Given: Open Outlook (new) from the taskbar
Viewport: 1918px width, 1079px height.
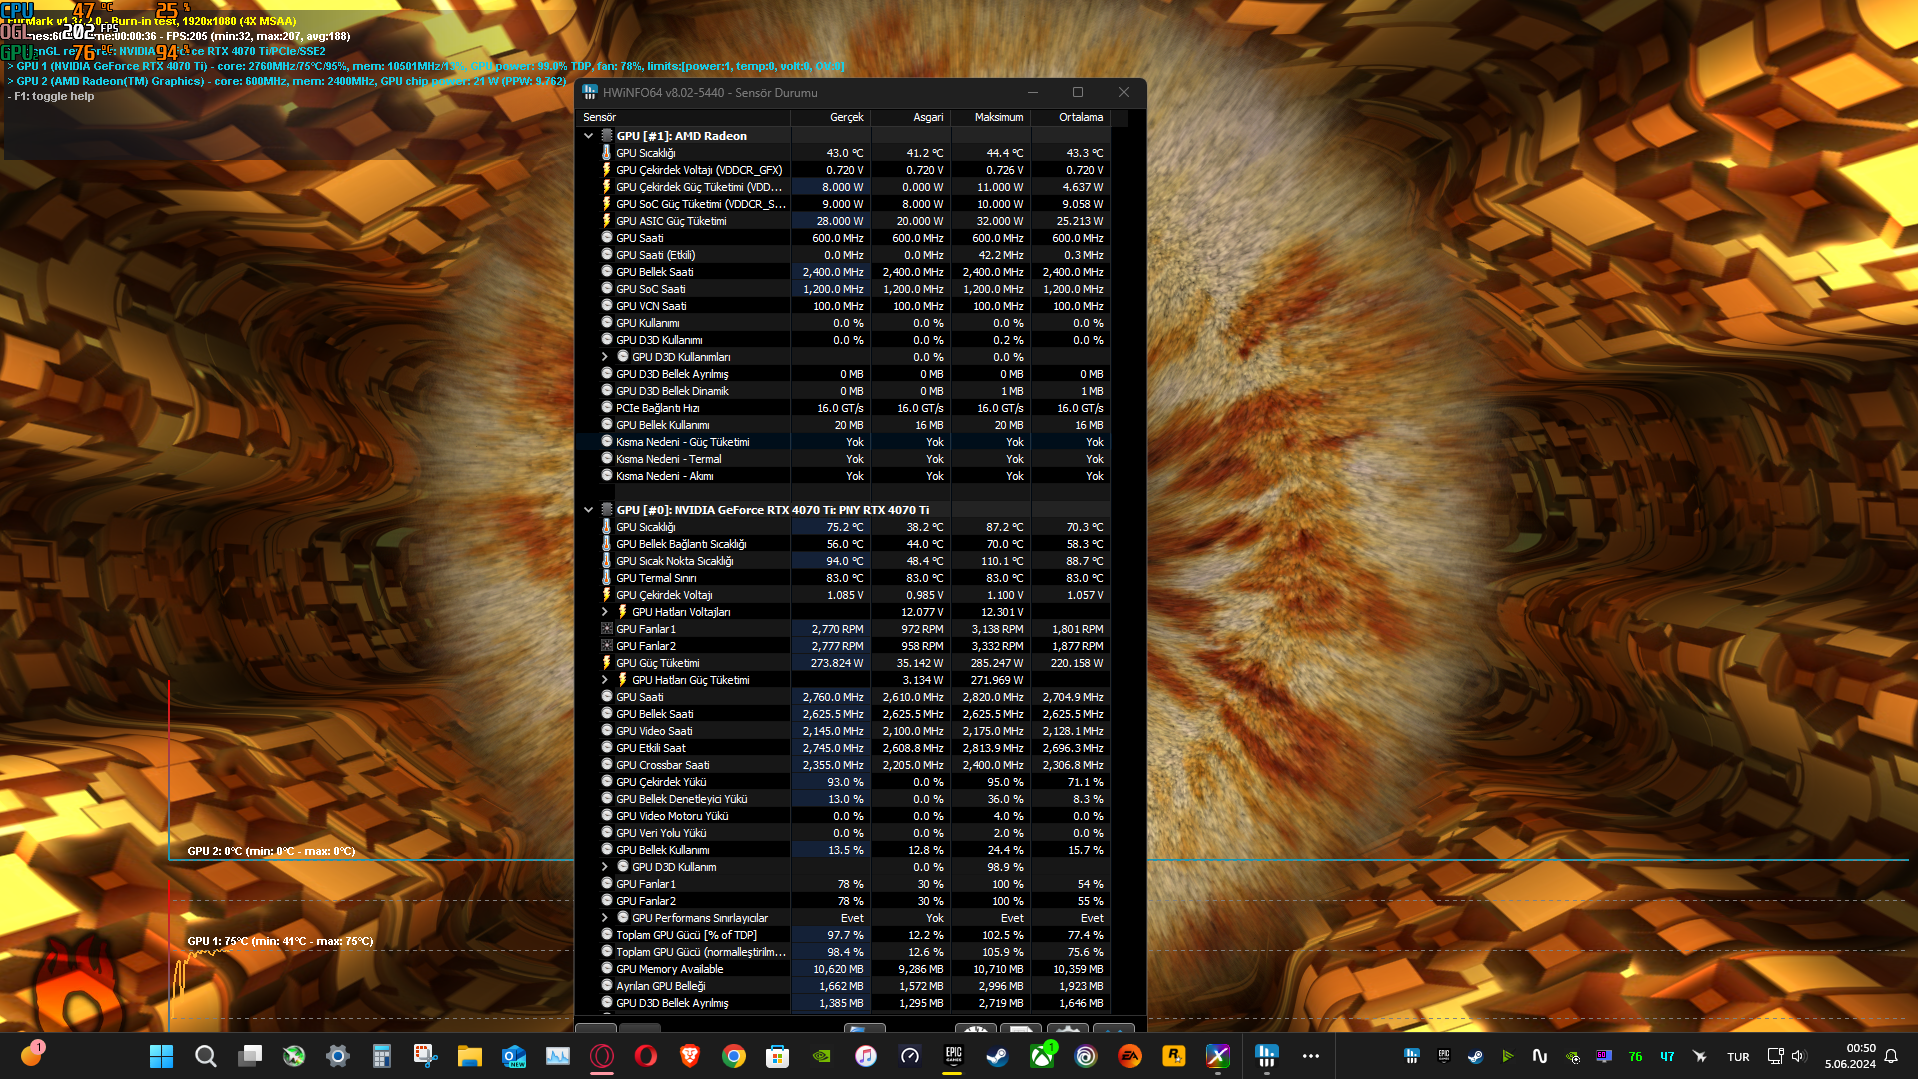Looking at the screenshot, I should click(514, 1056).
